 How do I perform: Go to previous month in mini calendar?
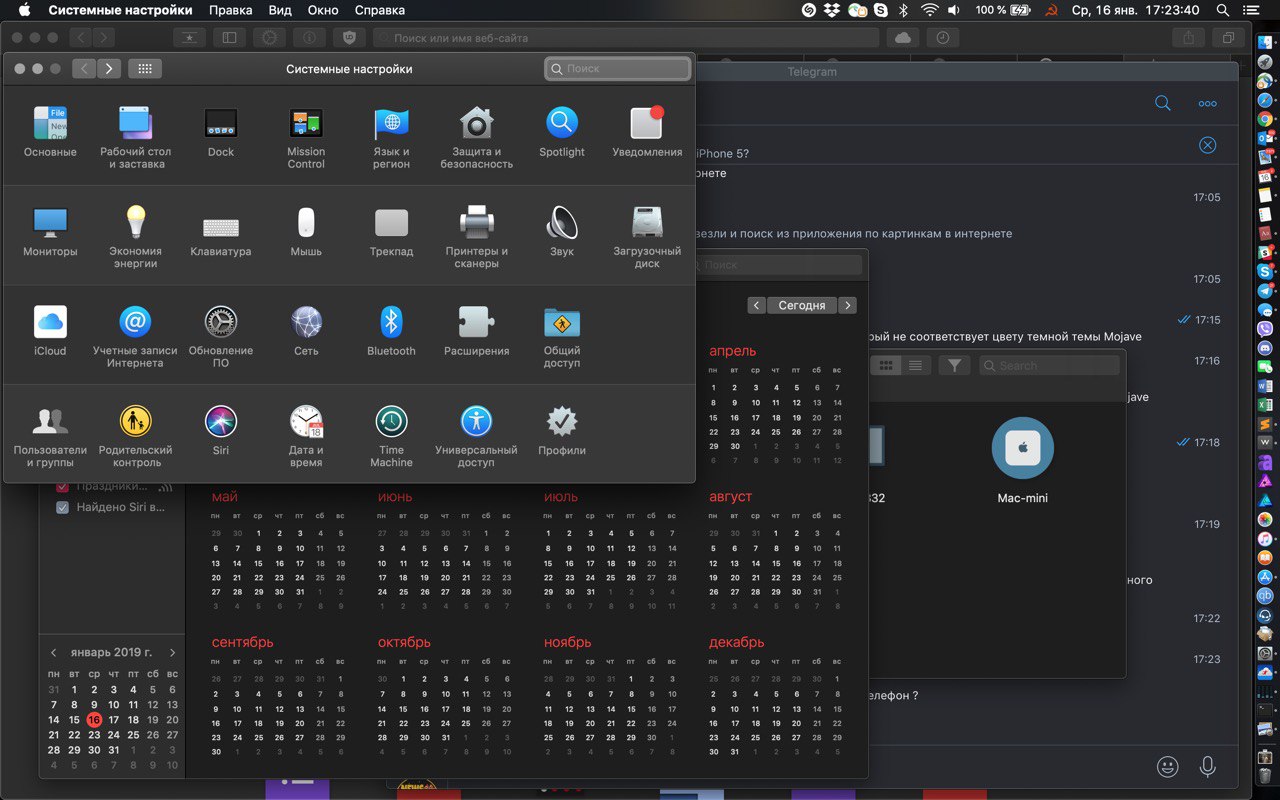[54, 652]
